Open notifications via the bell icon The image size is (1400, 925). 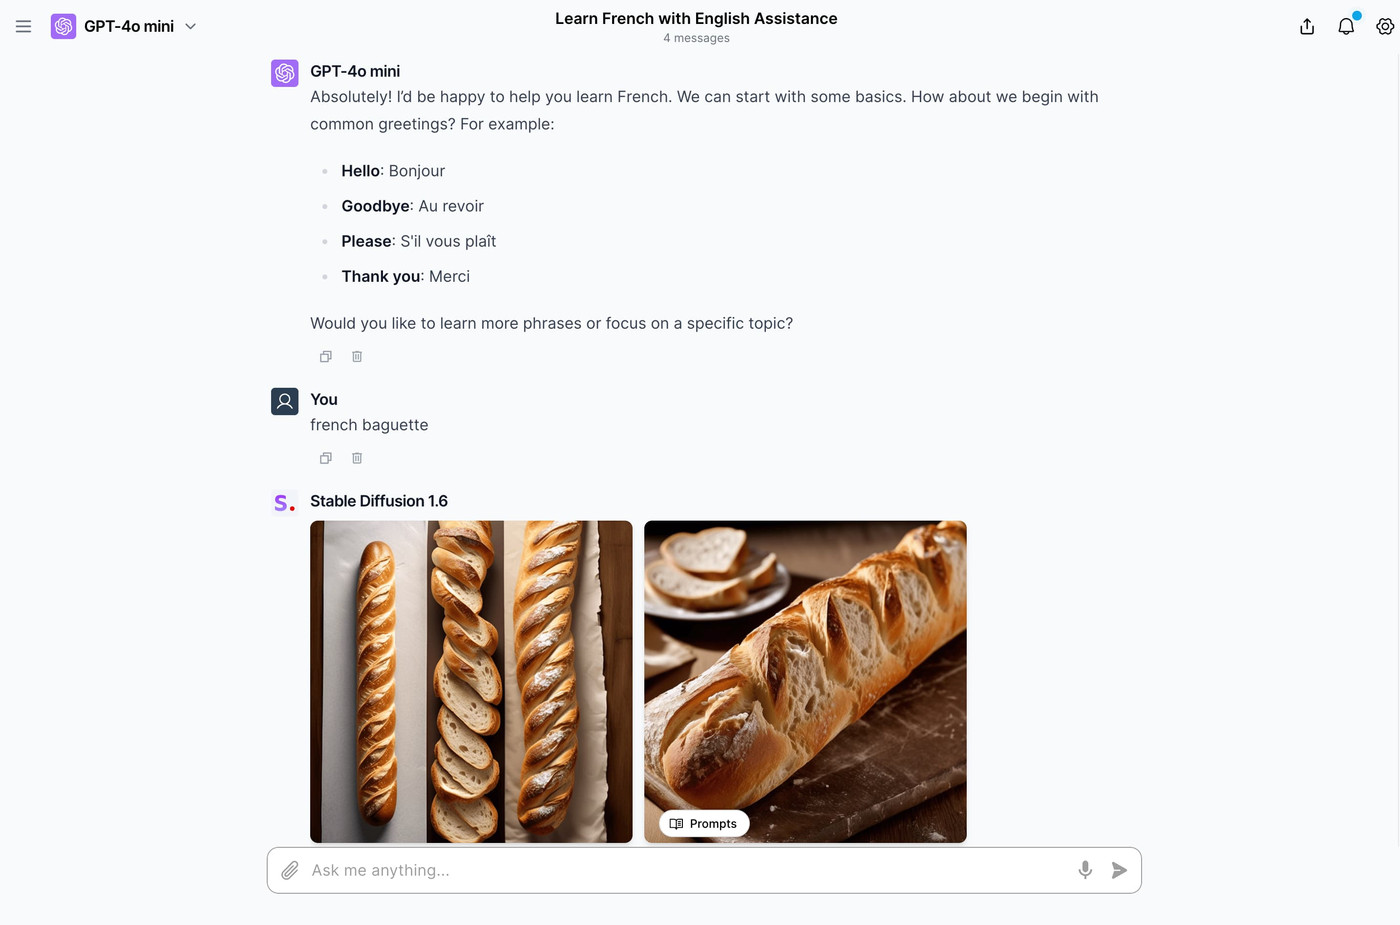(1346, 26)
